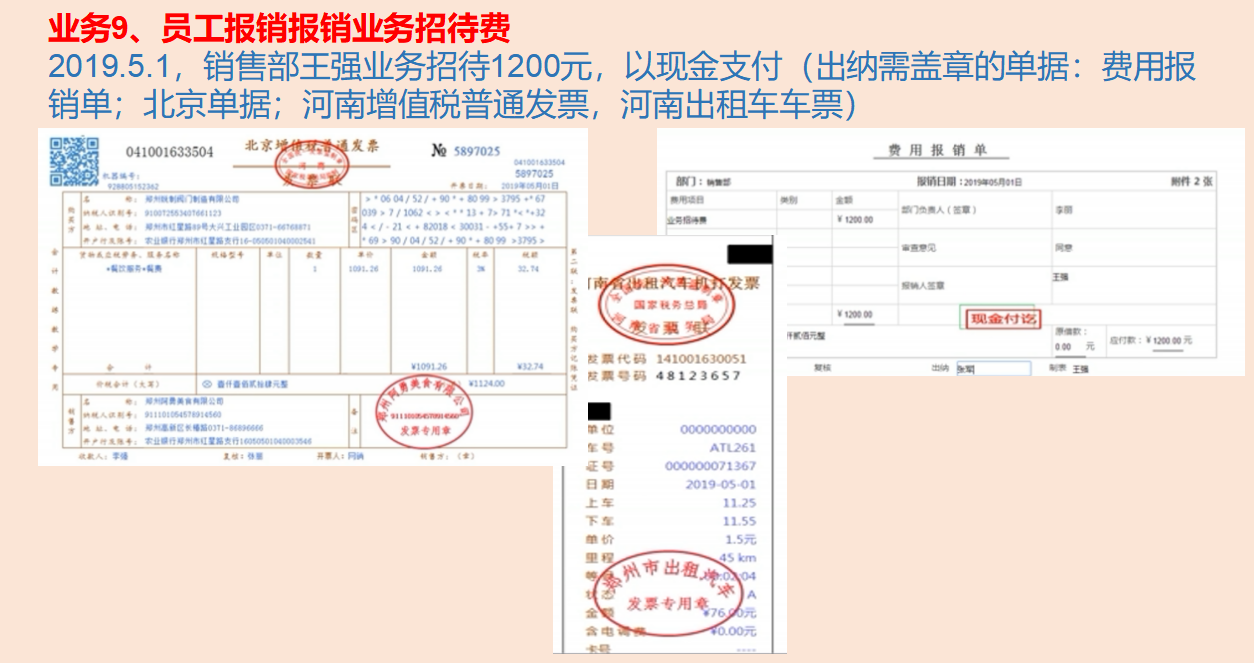The height and width of the screenshot is (663, 1254).
Task: Click the boarding time 11.25
Action: [x=739, y=503]
